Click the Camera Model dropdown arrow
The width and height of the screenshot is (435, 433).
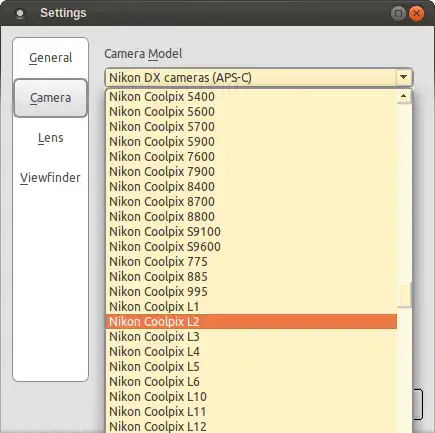pos(404,77)
